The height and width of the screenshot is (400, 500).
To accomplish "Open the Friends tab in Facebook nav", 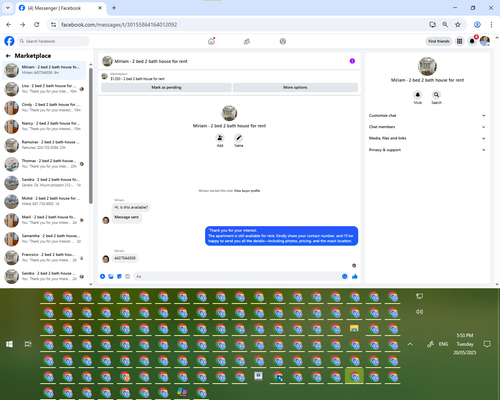I will (247, 41).
